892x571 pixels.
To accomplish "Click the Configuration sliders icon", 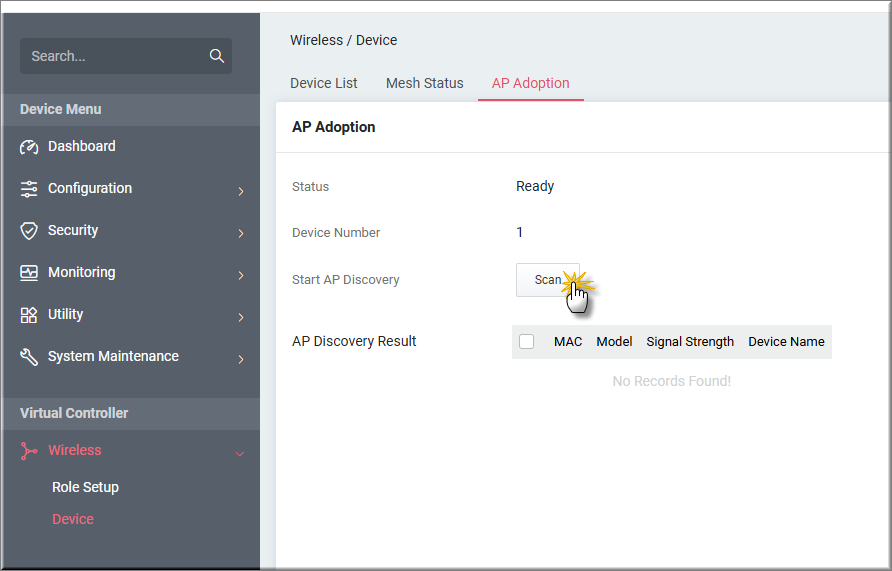I will pyautogui.click(x=29, y=189).
